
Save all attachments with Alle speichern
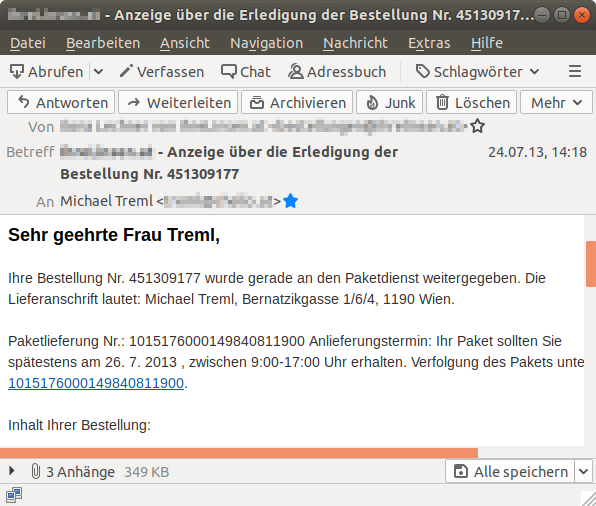pyautogui.click(x=510, y=471)
